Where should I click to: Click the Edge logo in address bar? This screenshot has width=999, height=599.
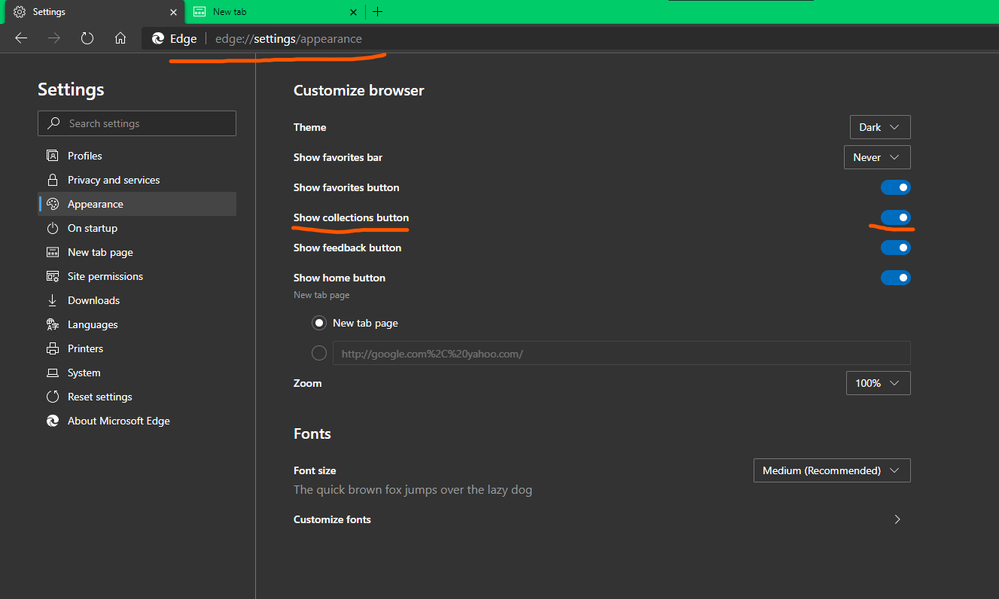(158, 39)
